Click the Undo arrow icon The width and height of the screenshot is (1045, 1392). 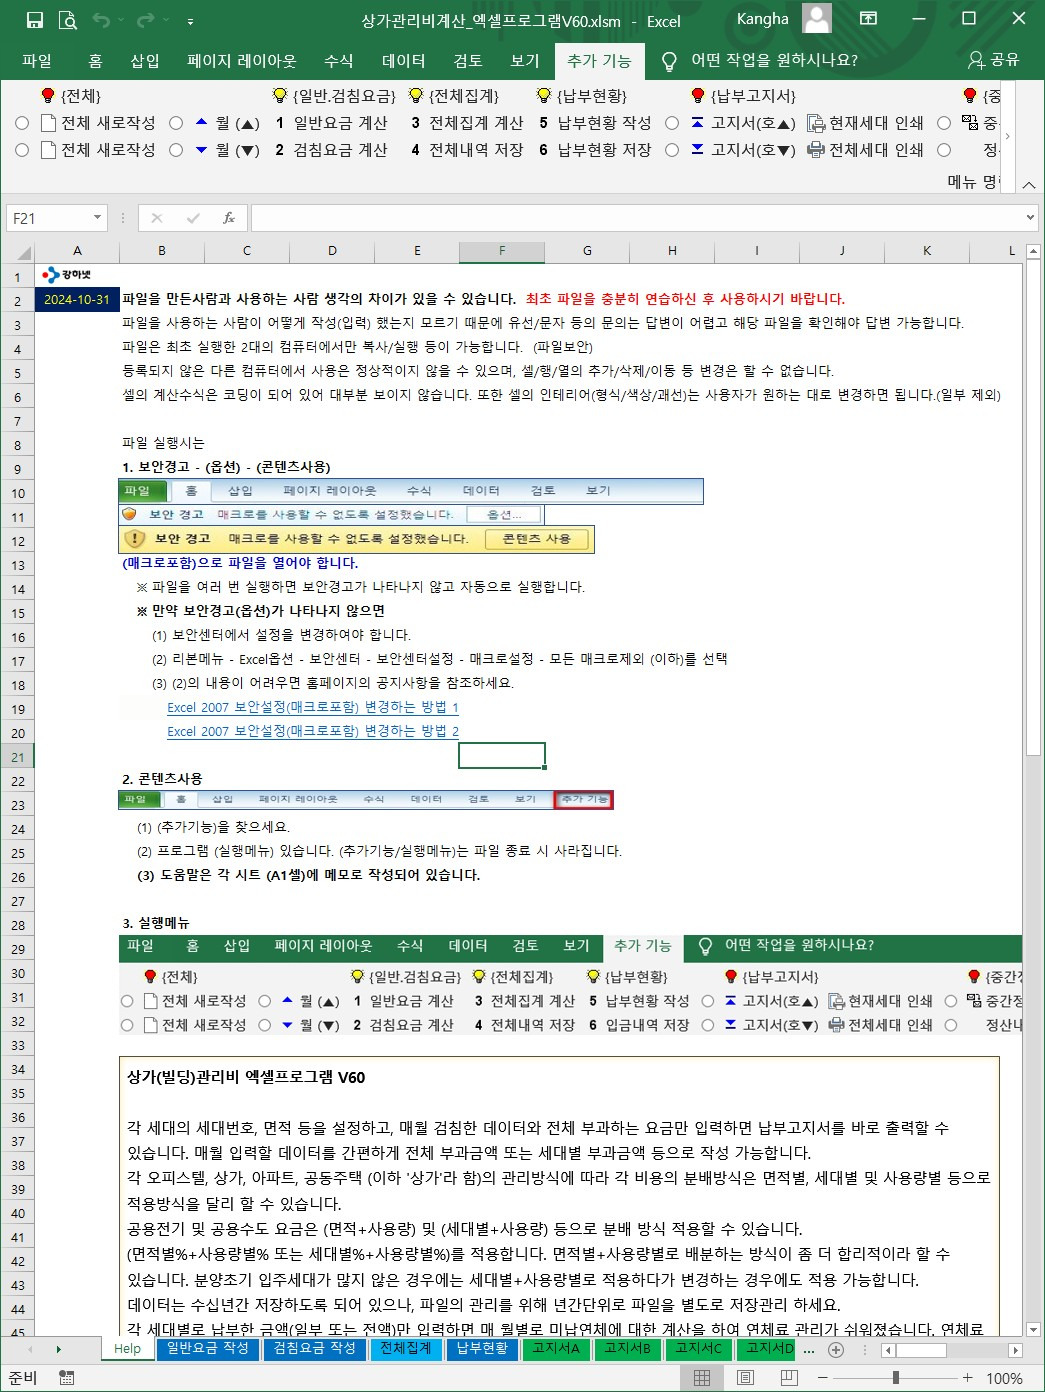click(x=100, y=20)
